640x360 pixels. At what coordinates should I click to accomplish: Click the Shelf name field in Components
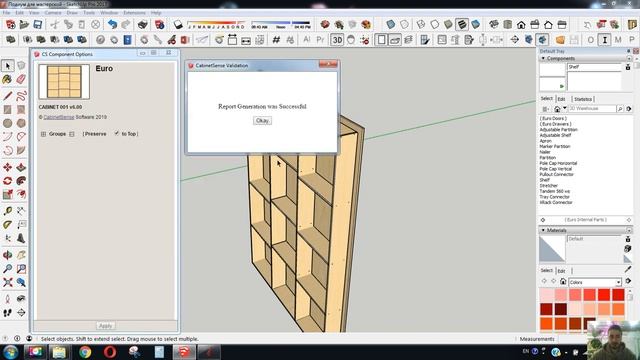594,67
